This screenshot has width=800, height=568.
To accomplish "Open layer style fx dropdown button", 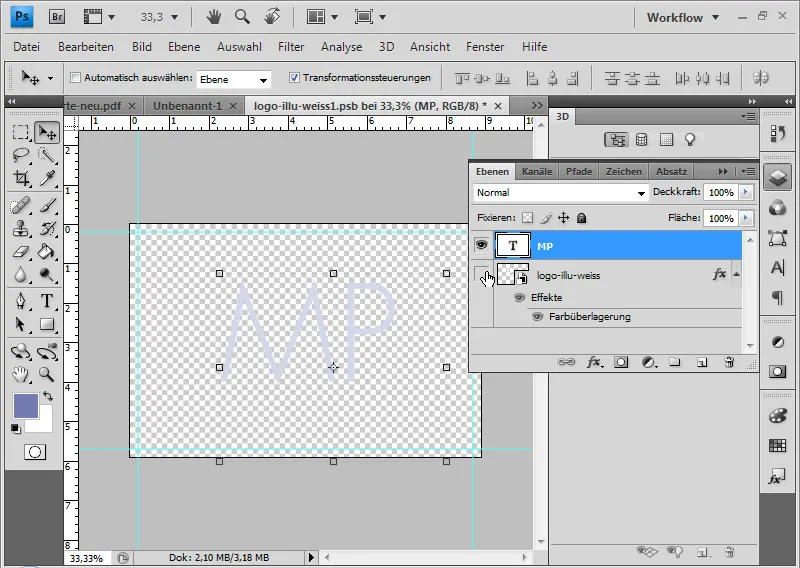I will pos(594,362).
